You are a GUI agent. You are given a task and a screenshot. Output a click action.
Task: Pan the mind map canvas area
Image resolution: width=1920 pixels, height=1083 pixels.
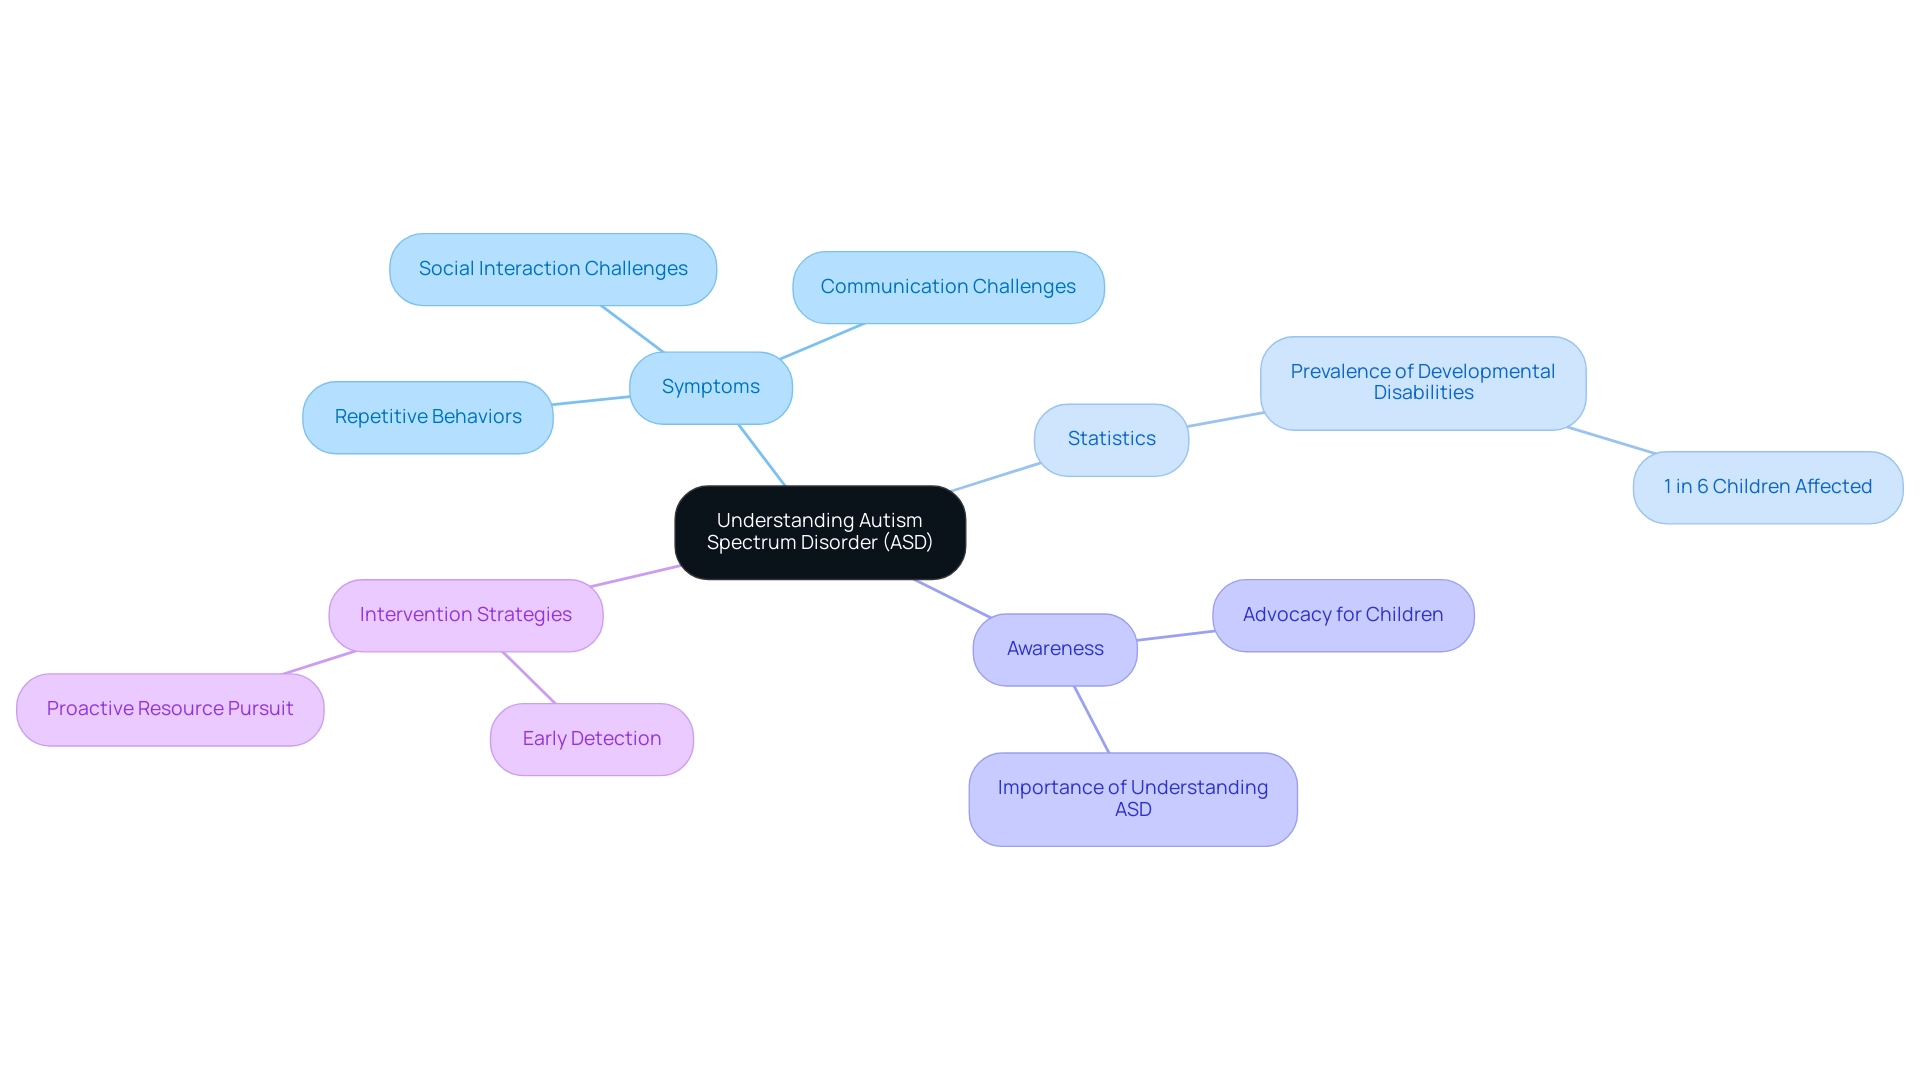(960, 541)
